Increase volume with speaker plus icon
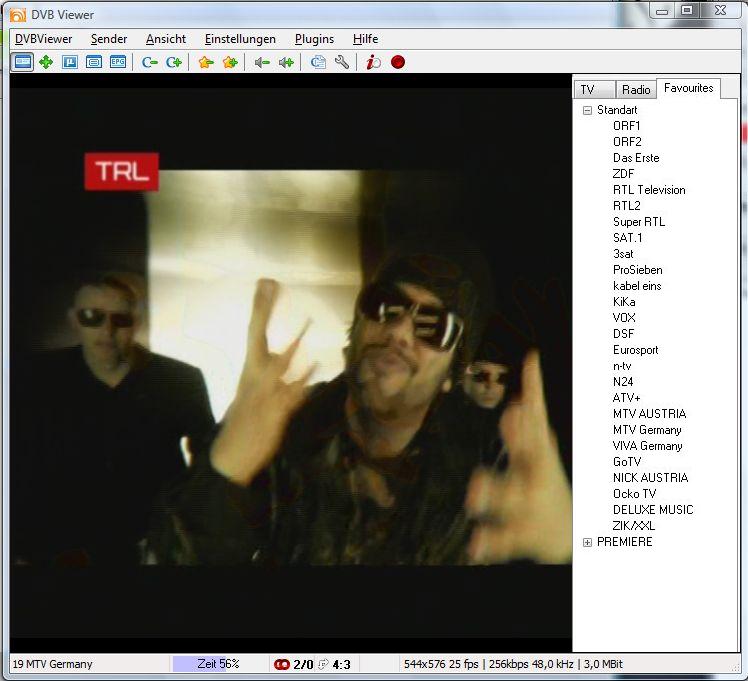Image resolution: width=748 pixels, height=681 pixels. click(x=286, y=62)
